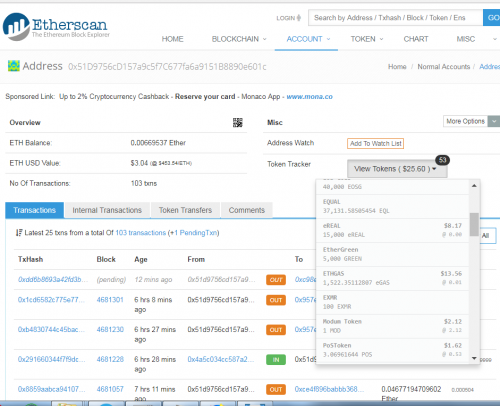Click the ETH USD Value $3.04

pos(139,163)
